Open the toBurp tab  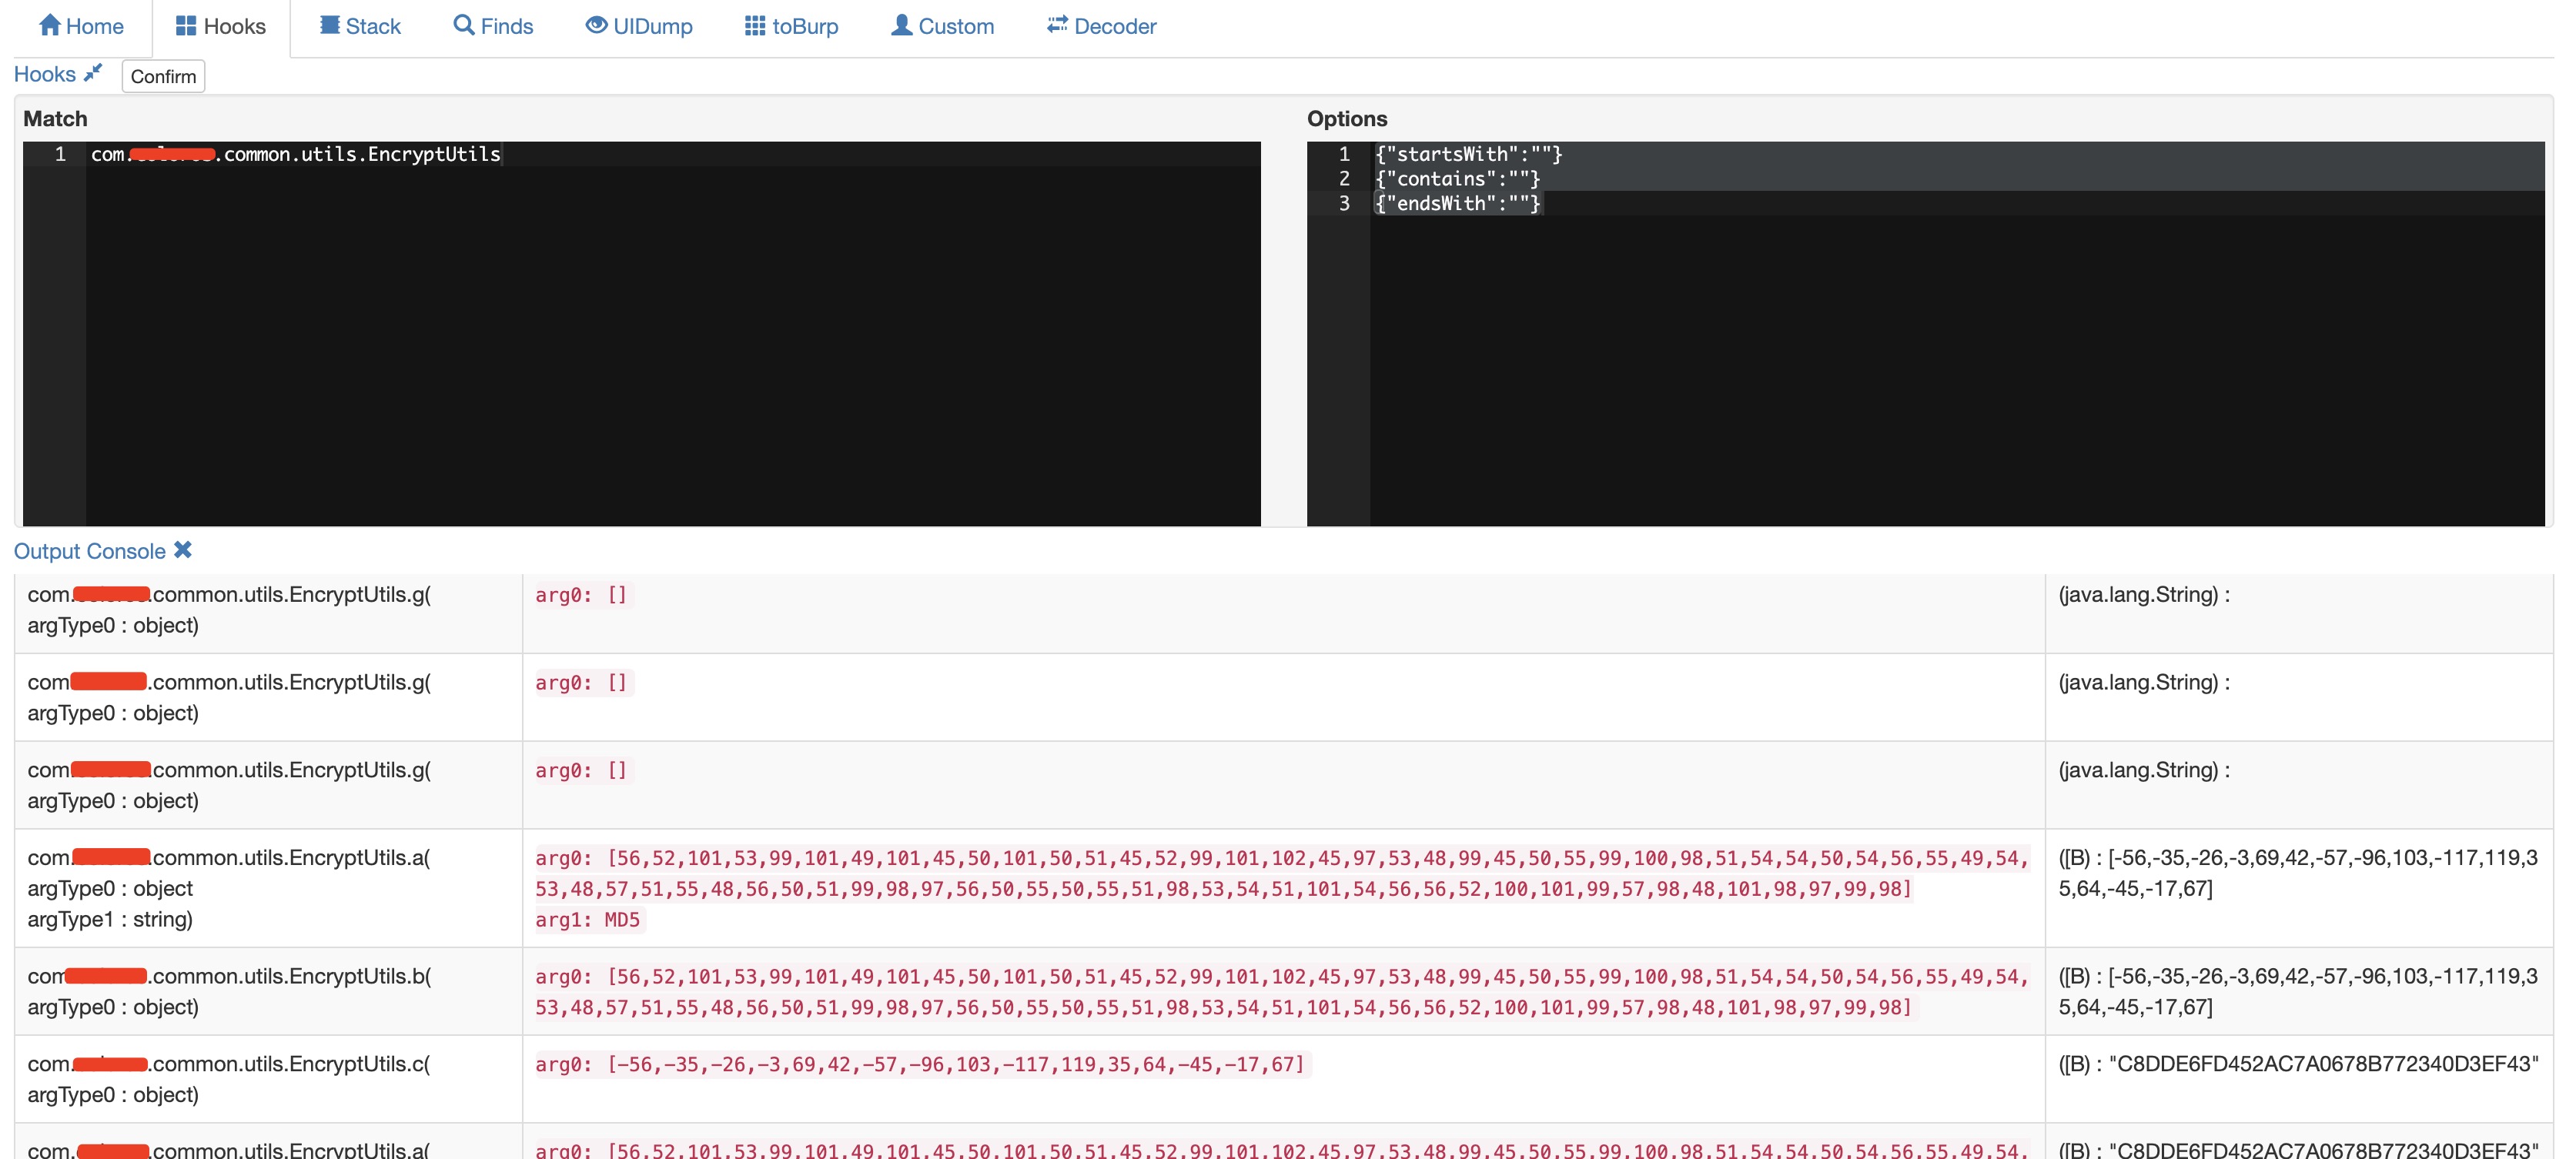point(791,26)
